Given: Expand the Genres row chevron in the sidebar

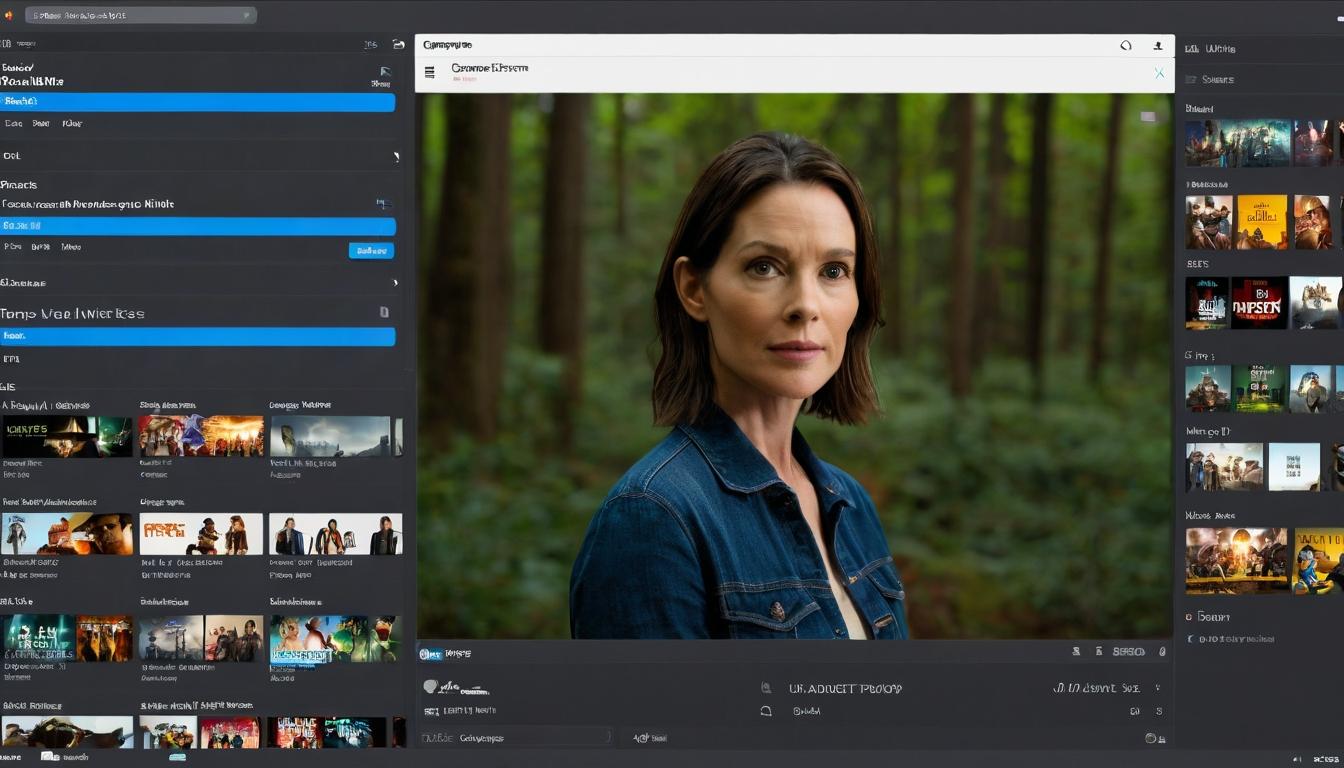Looking at the screenshot, I should click(x=394, y=283).
